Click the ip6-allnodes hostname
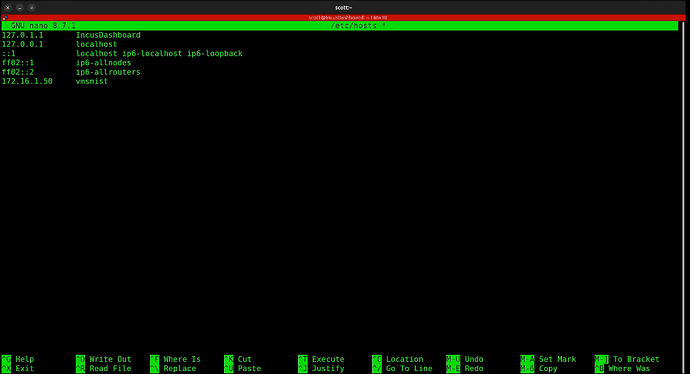 pyautogui.click(x=103, y=62)
